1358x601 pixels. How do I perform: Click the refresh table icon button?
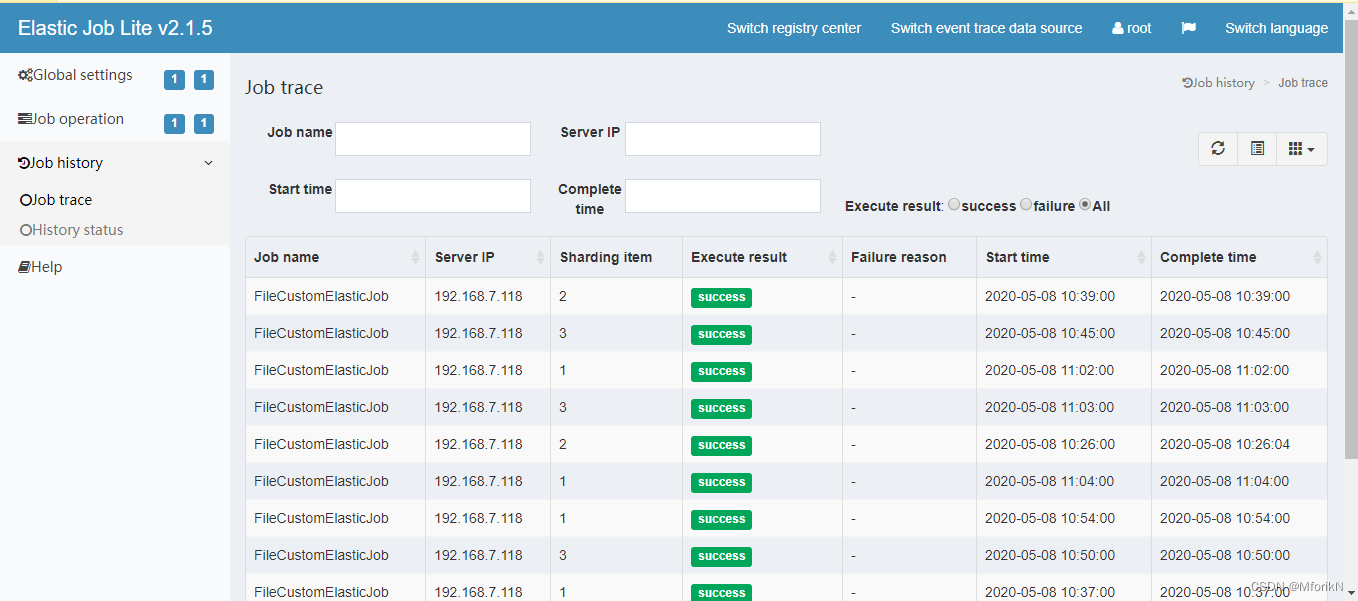pyautogui.click(x=1218, y=148)
